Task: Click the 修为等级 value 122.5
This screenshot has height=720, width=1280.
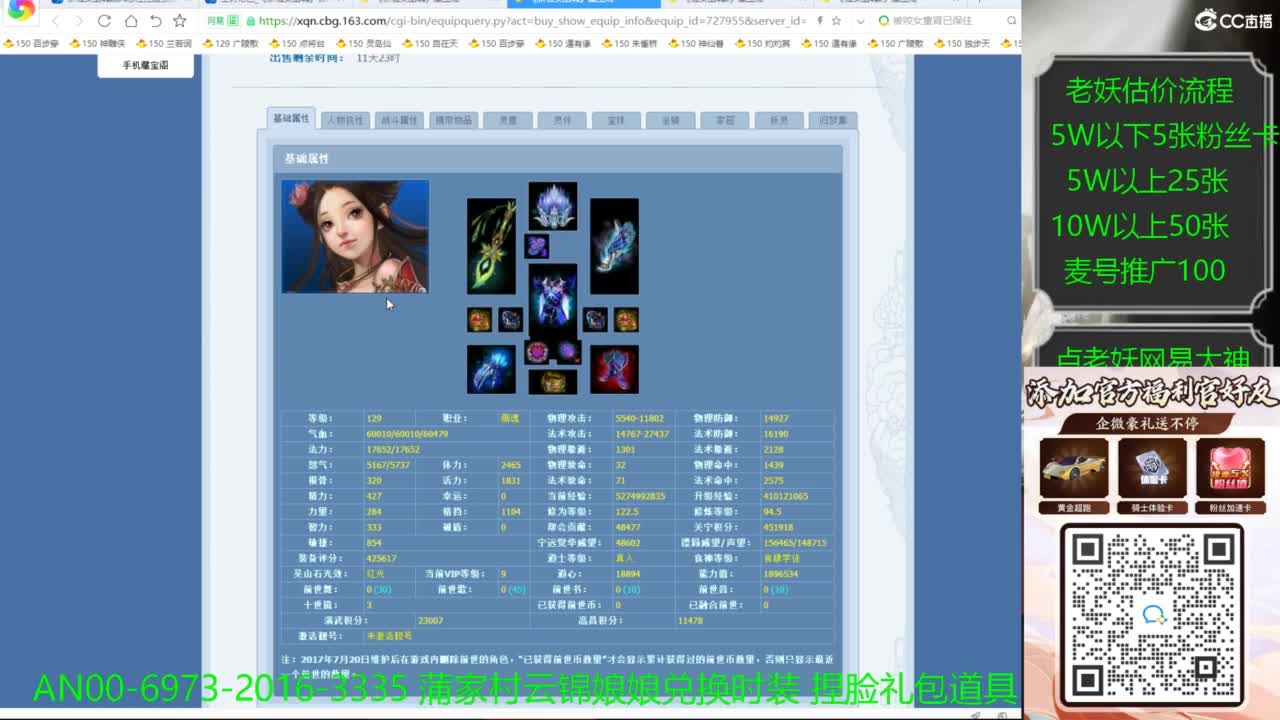Action: pos(627,511)
